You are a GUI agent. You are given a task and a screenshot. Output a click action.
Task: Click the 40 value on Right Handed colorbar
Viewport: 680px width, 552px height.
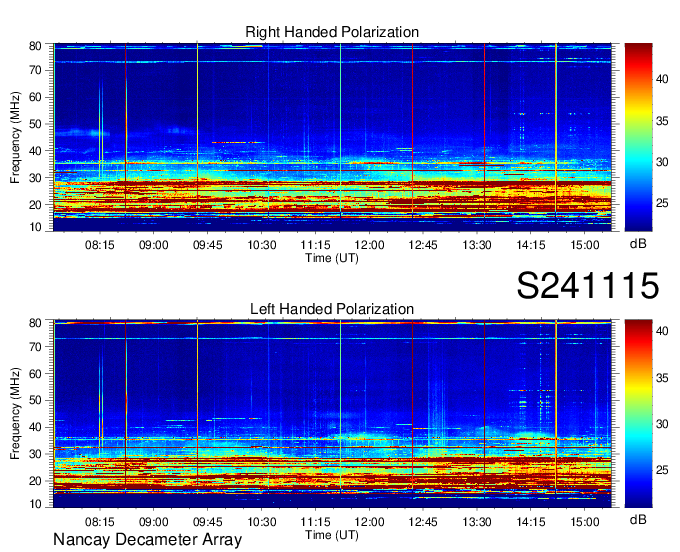(x=662, y=79)
